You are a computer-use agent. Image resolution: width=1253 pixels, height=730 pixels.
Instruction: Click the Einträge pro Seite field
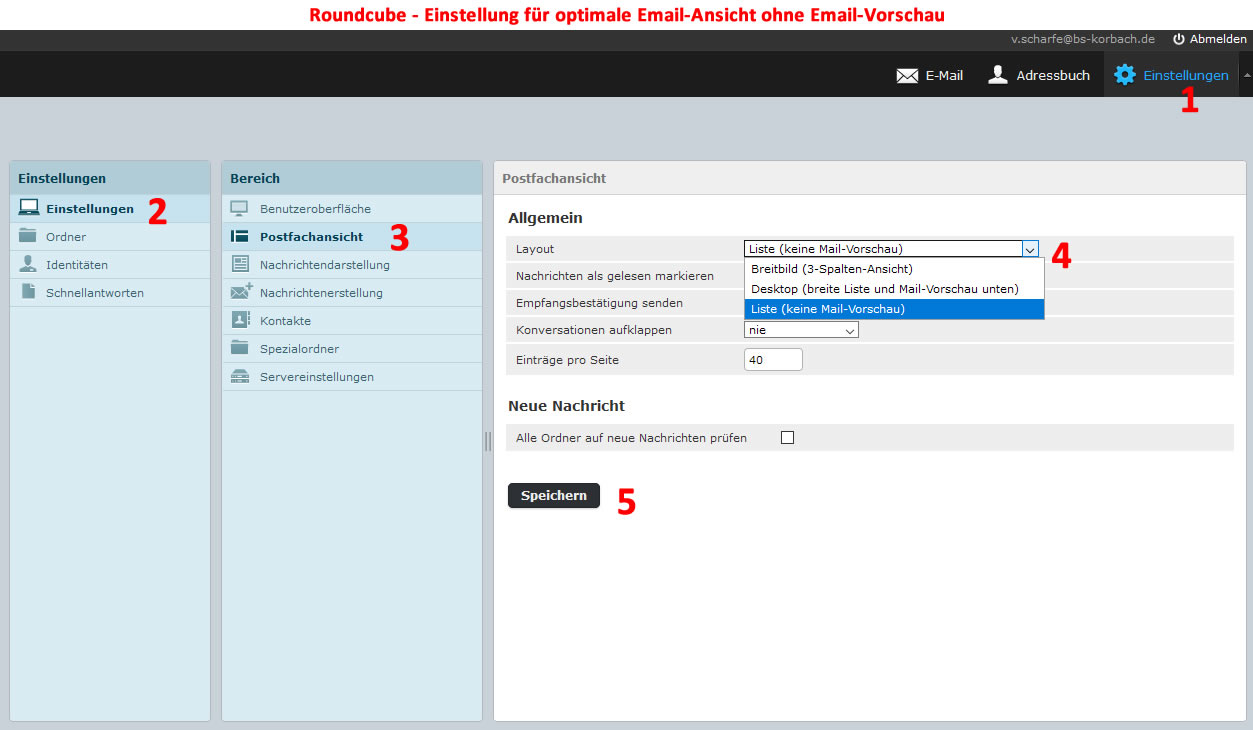(773, 359)
